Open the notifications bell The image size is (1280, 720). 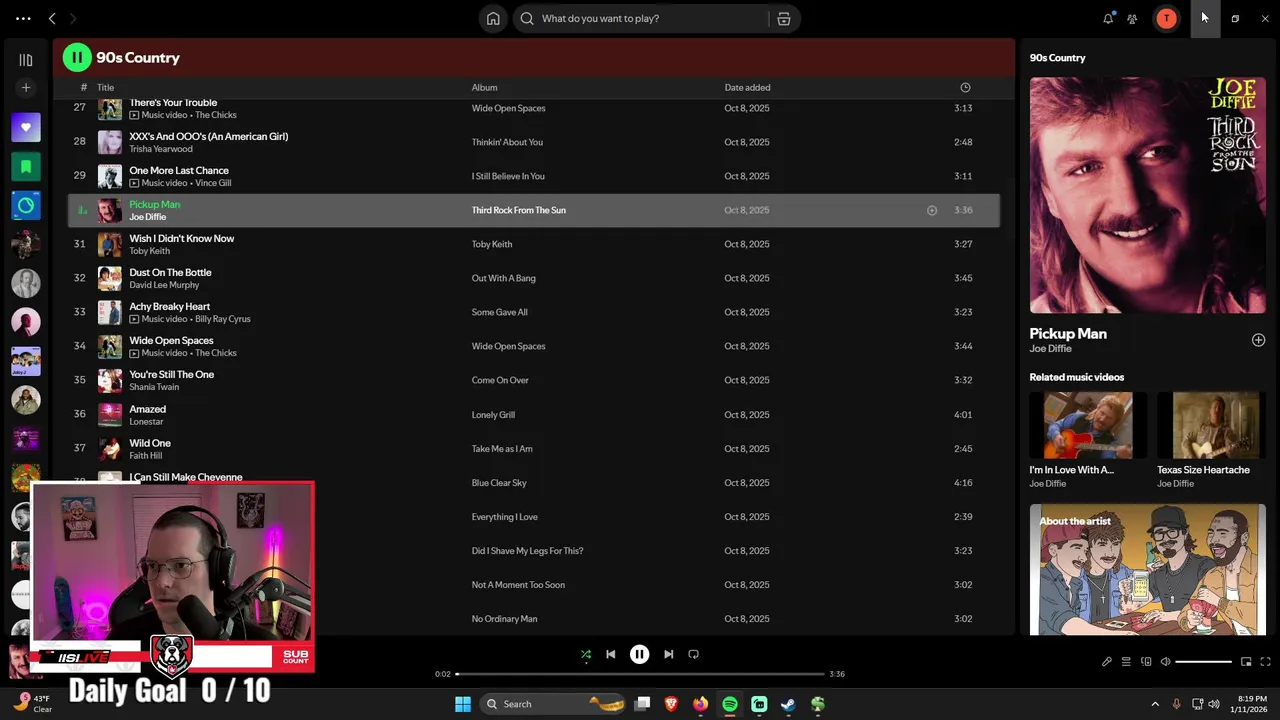coord(1108,18)
